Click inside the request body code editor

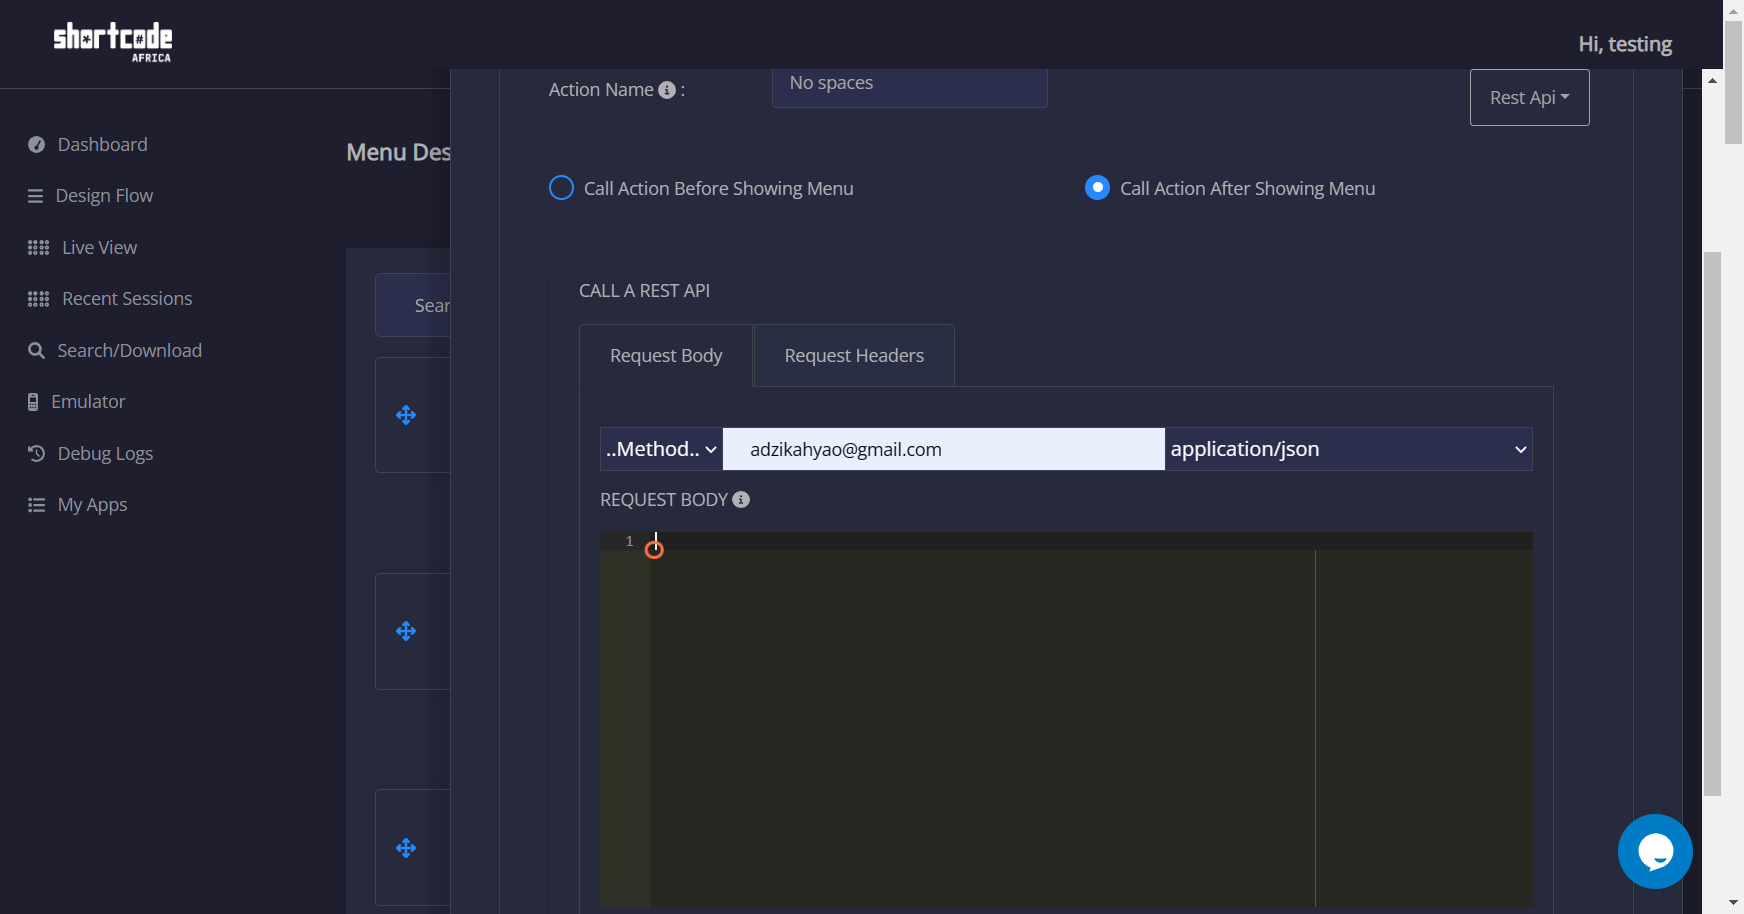[1090, 720]
